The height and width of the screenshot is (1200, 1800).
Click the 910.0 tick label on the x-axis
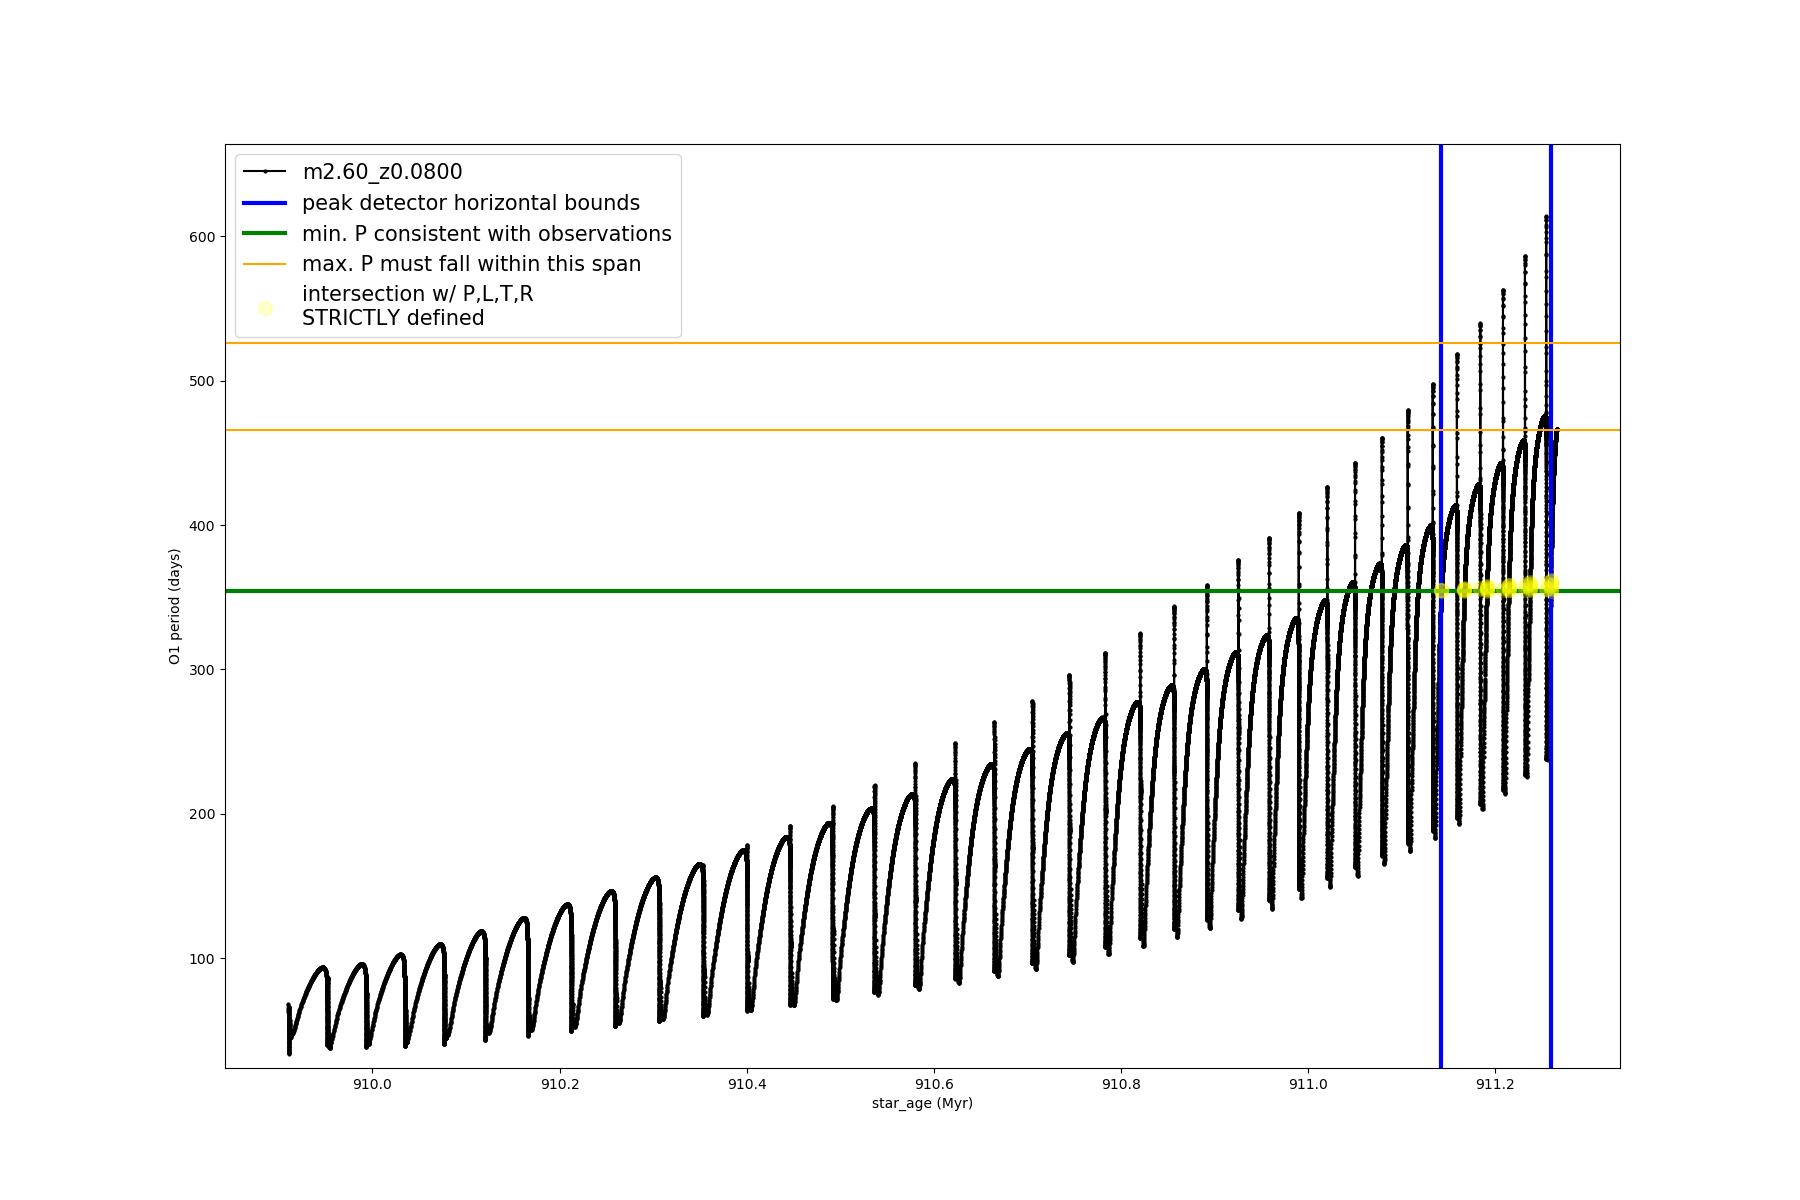tap(372, 1084)
